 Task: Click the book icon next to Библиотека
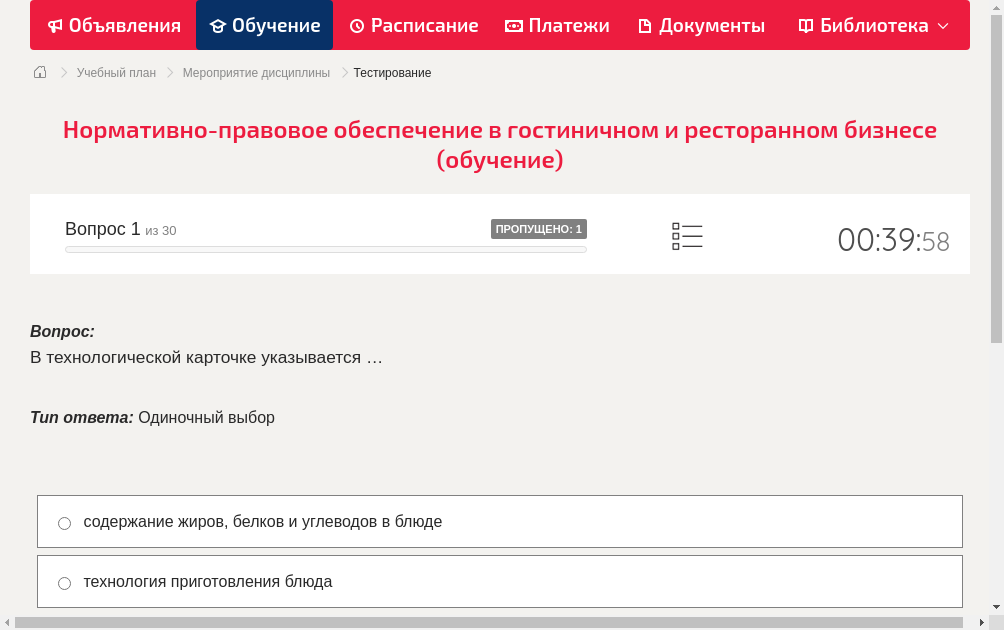pyautogui.click(x=805, y=25)
